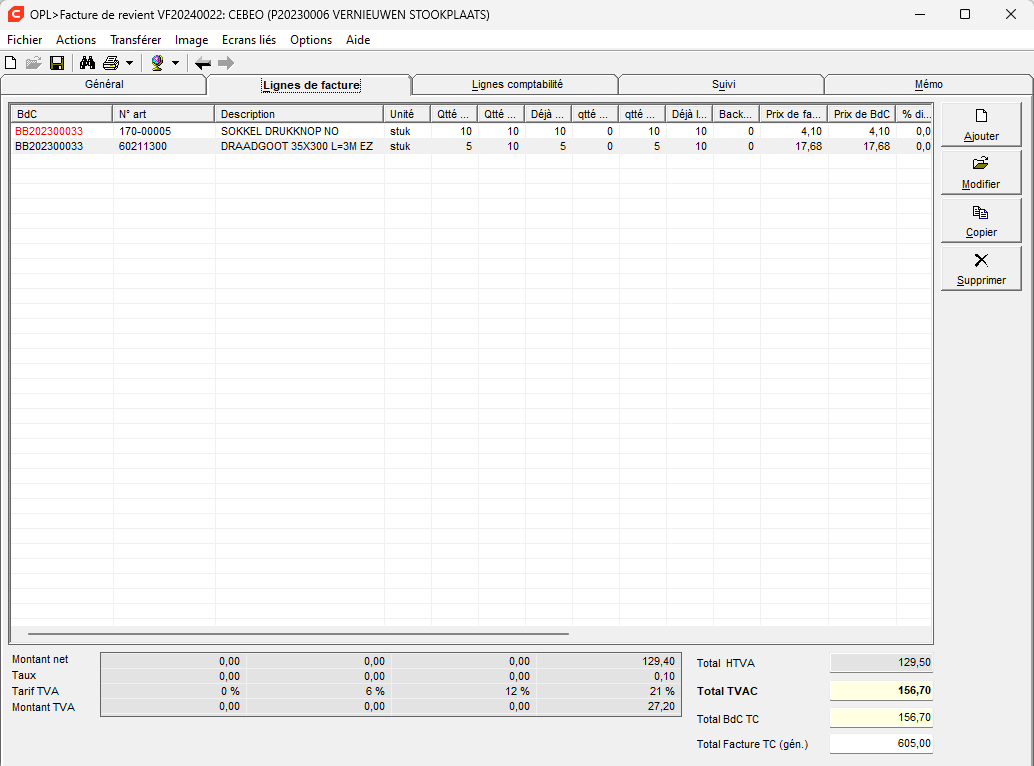Select article number 170-00005

(144, 131)
